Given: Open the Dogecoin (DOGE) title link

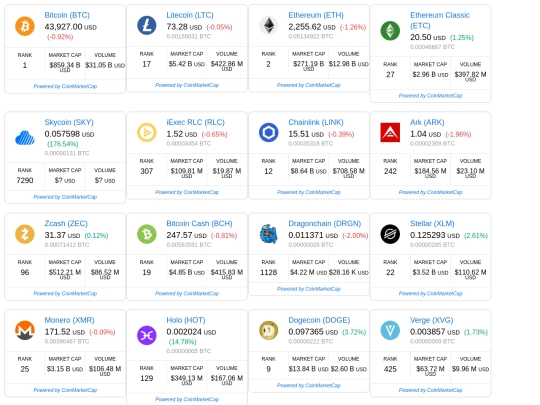Looking at the screenshot, I should click(319, 320).
